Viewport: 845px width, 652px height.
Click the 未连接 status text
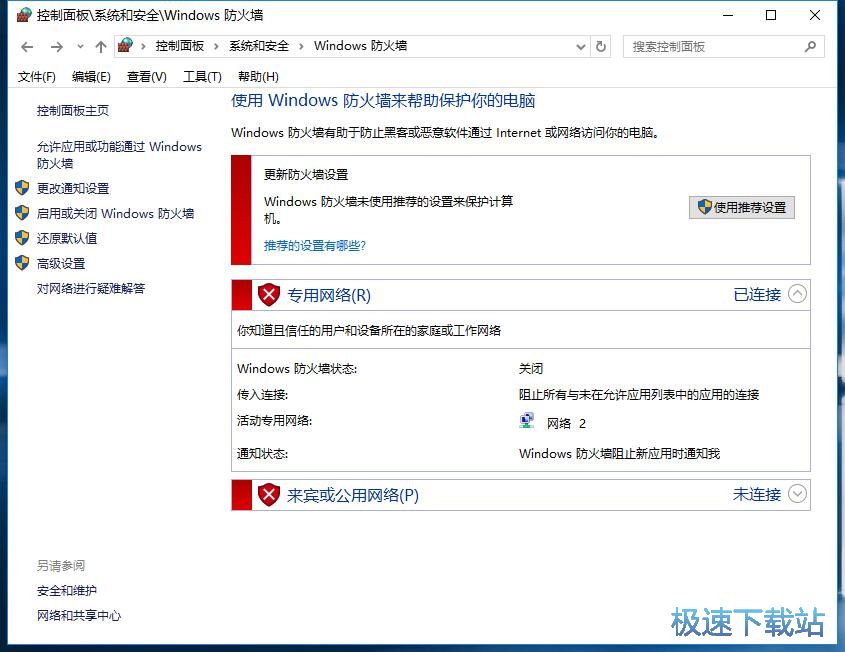[x=757, y=495]
